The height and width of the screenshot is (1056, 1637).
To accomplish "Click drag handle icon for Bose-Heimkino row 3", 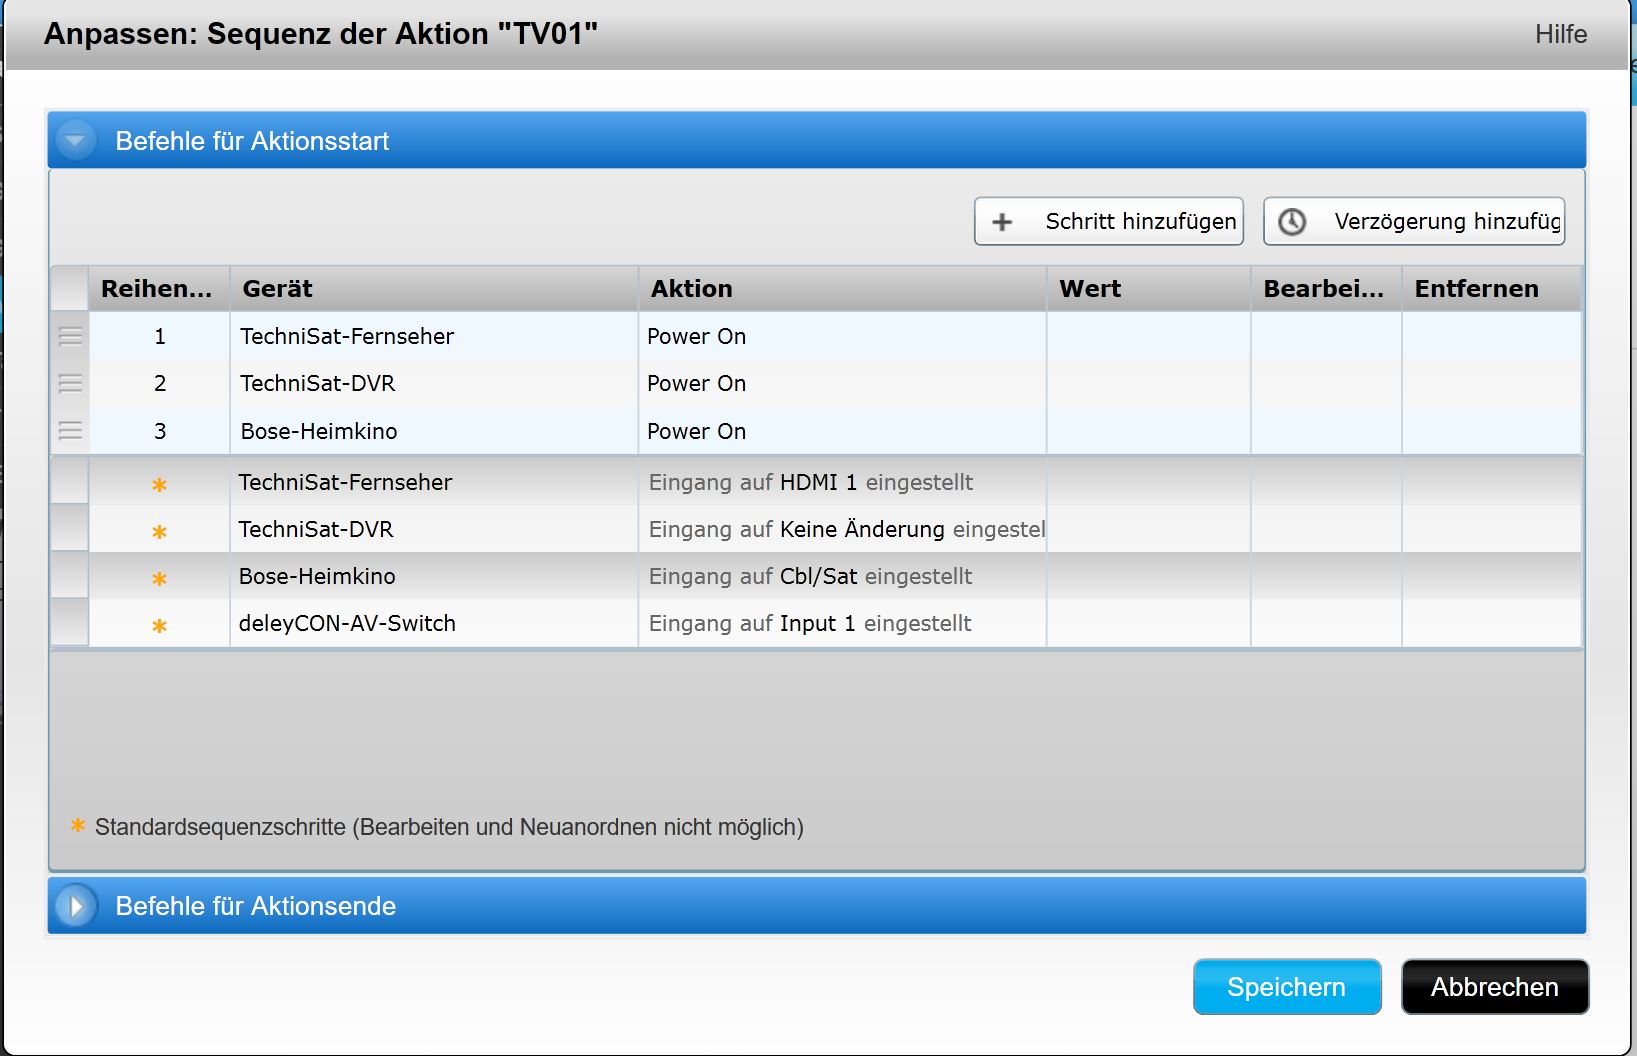I will click(x=70, y=431).
